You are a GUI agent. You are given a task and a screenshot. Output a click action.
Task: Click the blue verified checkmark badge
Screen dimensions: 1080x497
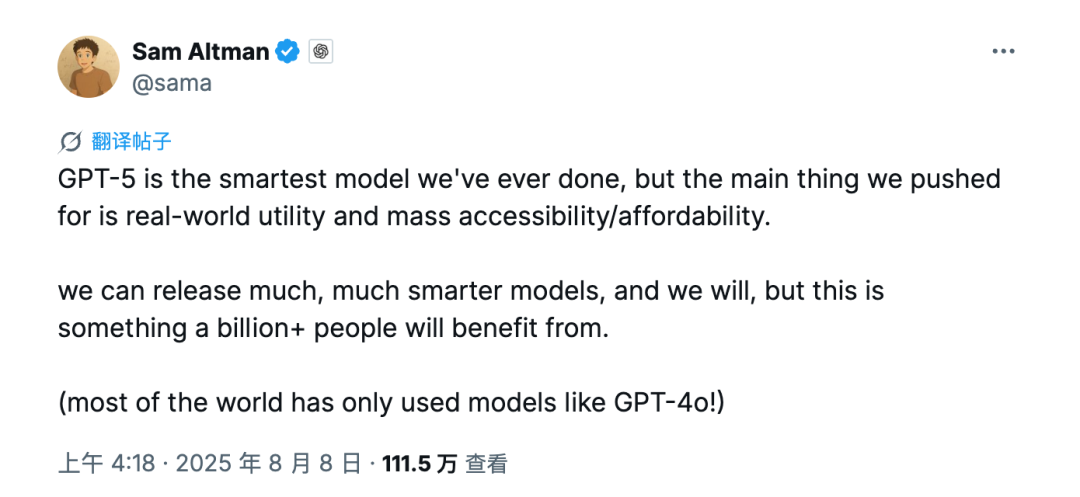(287, 52)
